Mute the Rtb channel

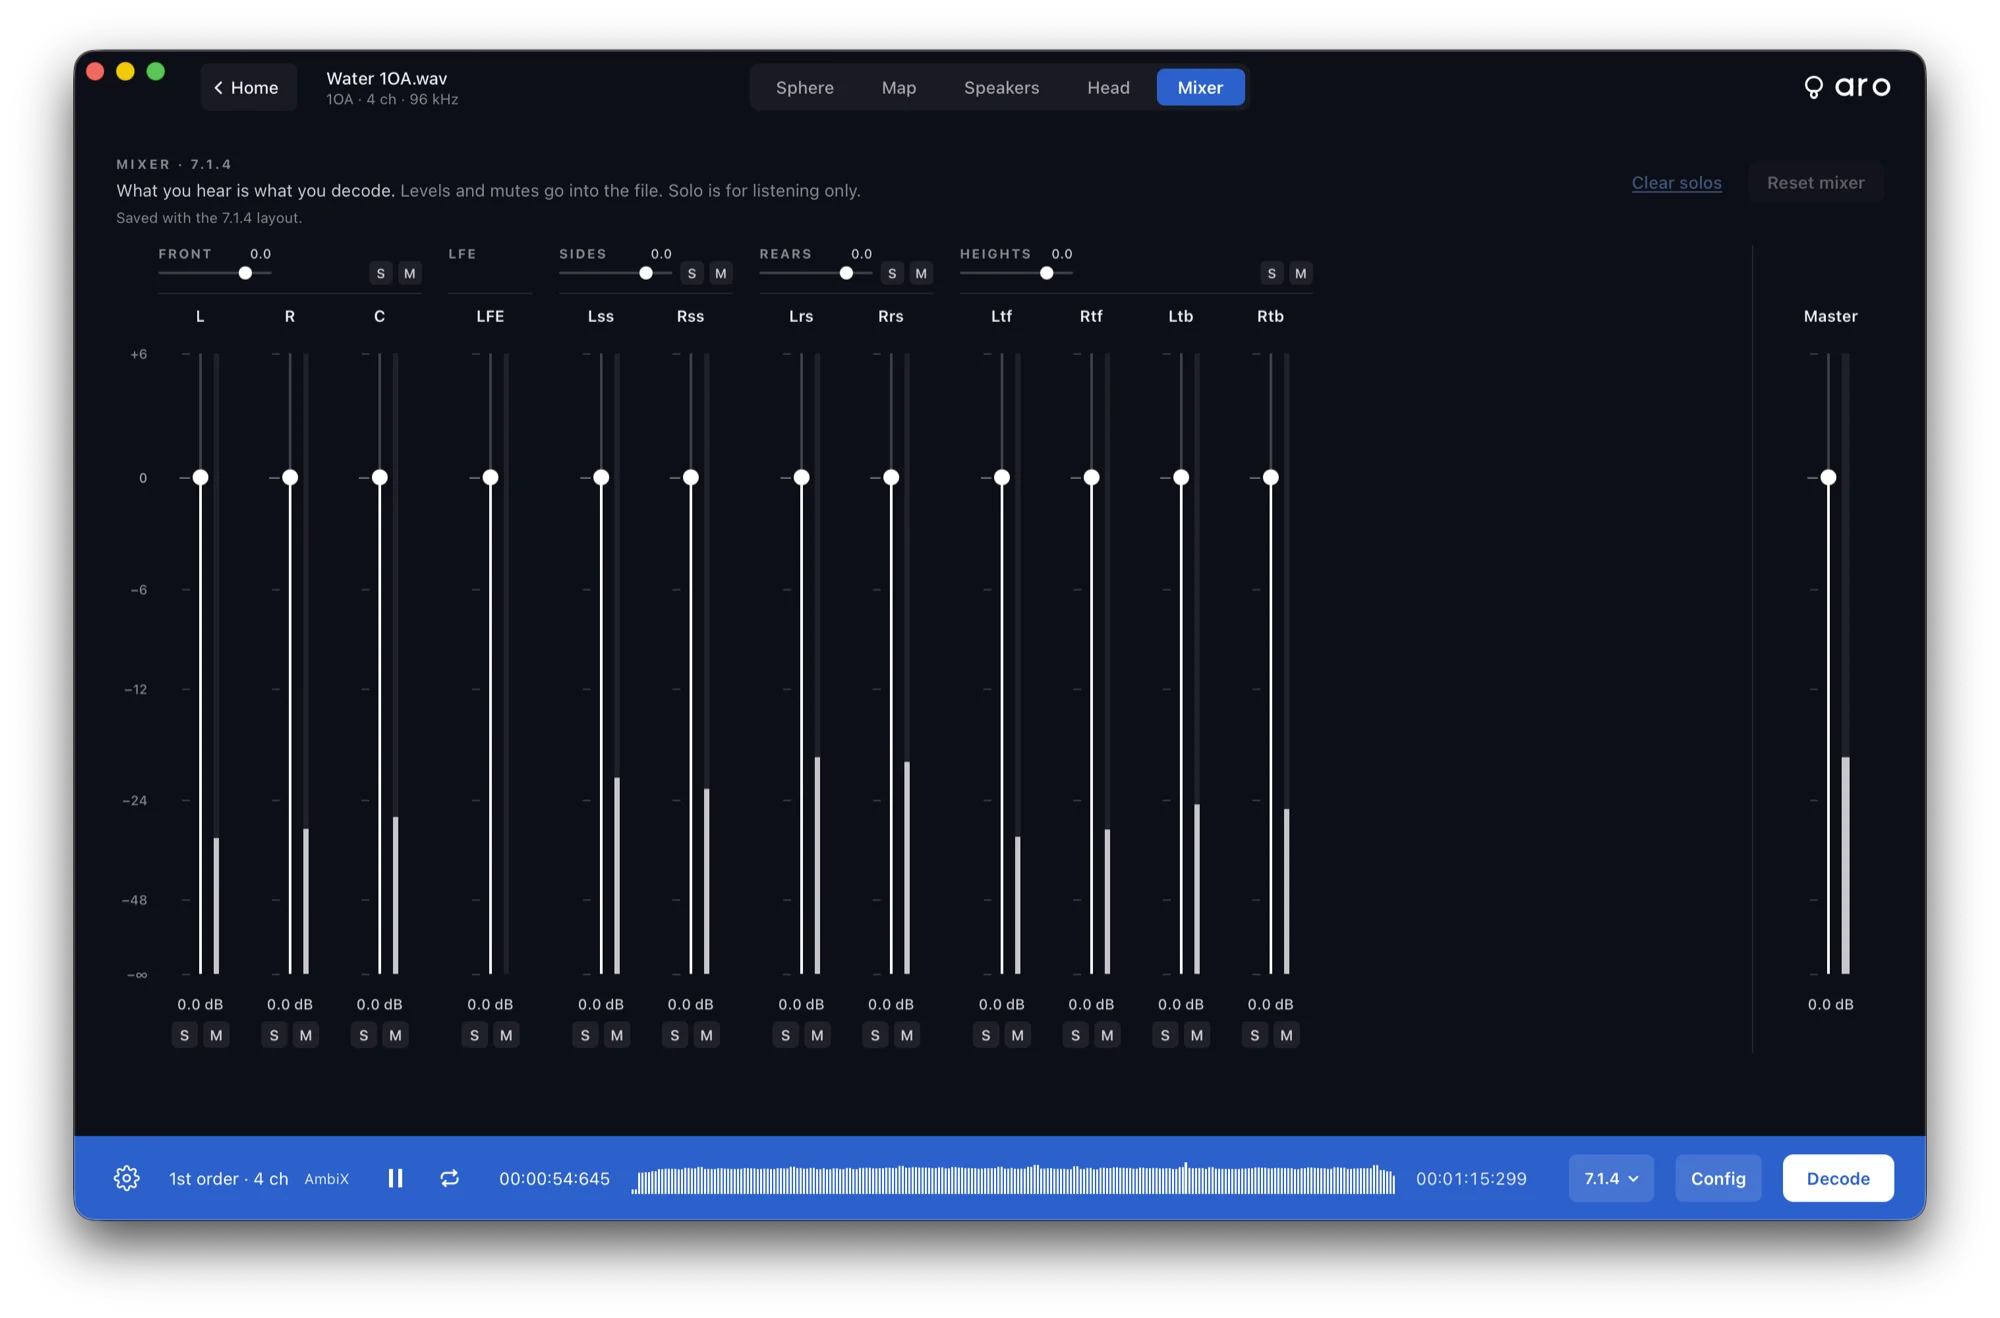point(1287,1035)
